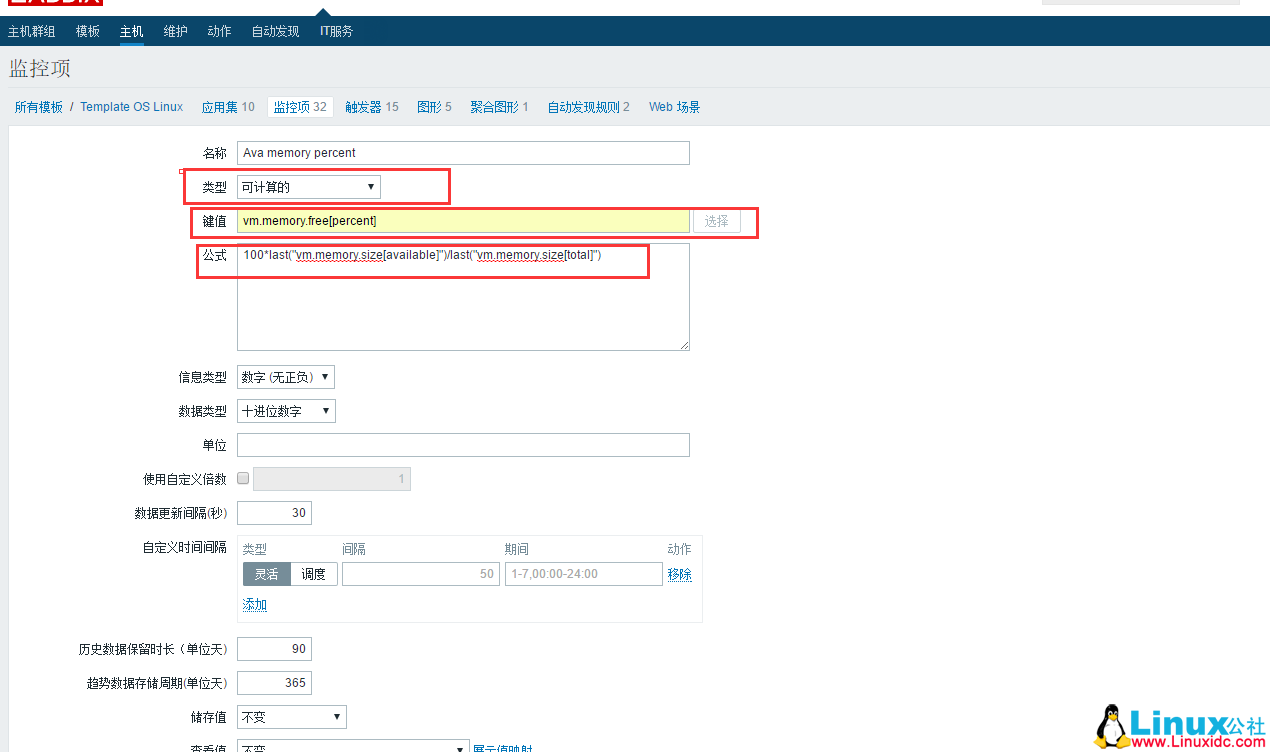Enable the 使用自定义倍数 checkbox
The height and width of the screenshot is (752, 1270).
coord(242,478)
